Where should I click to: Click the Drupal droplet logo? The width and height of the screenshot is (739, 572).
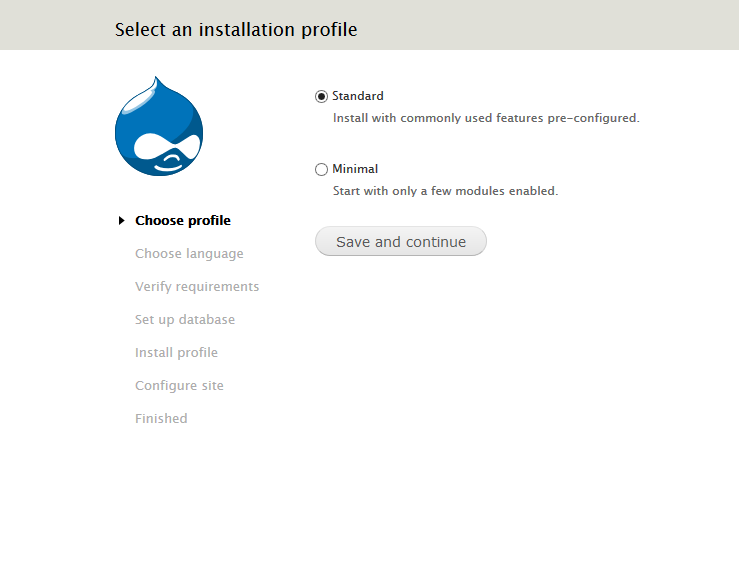[x=159, y=126]
